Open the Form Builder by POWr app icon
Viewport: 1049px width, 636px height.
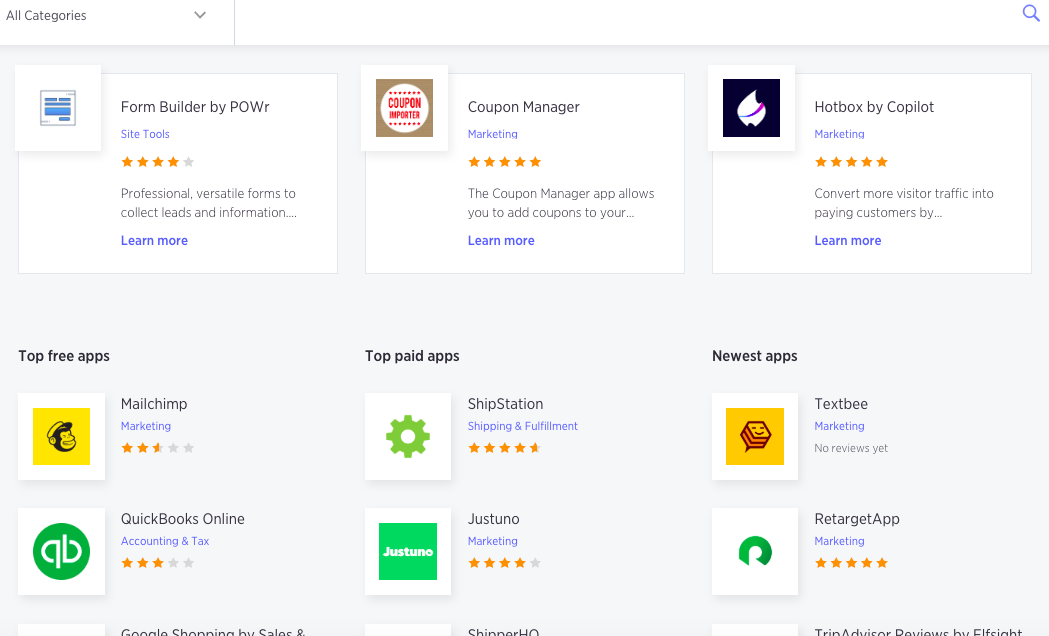(58, 108)
